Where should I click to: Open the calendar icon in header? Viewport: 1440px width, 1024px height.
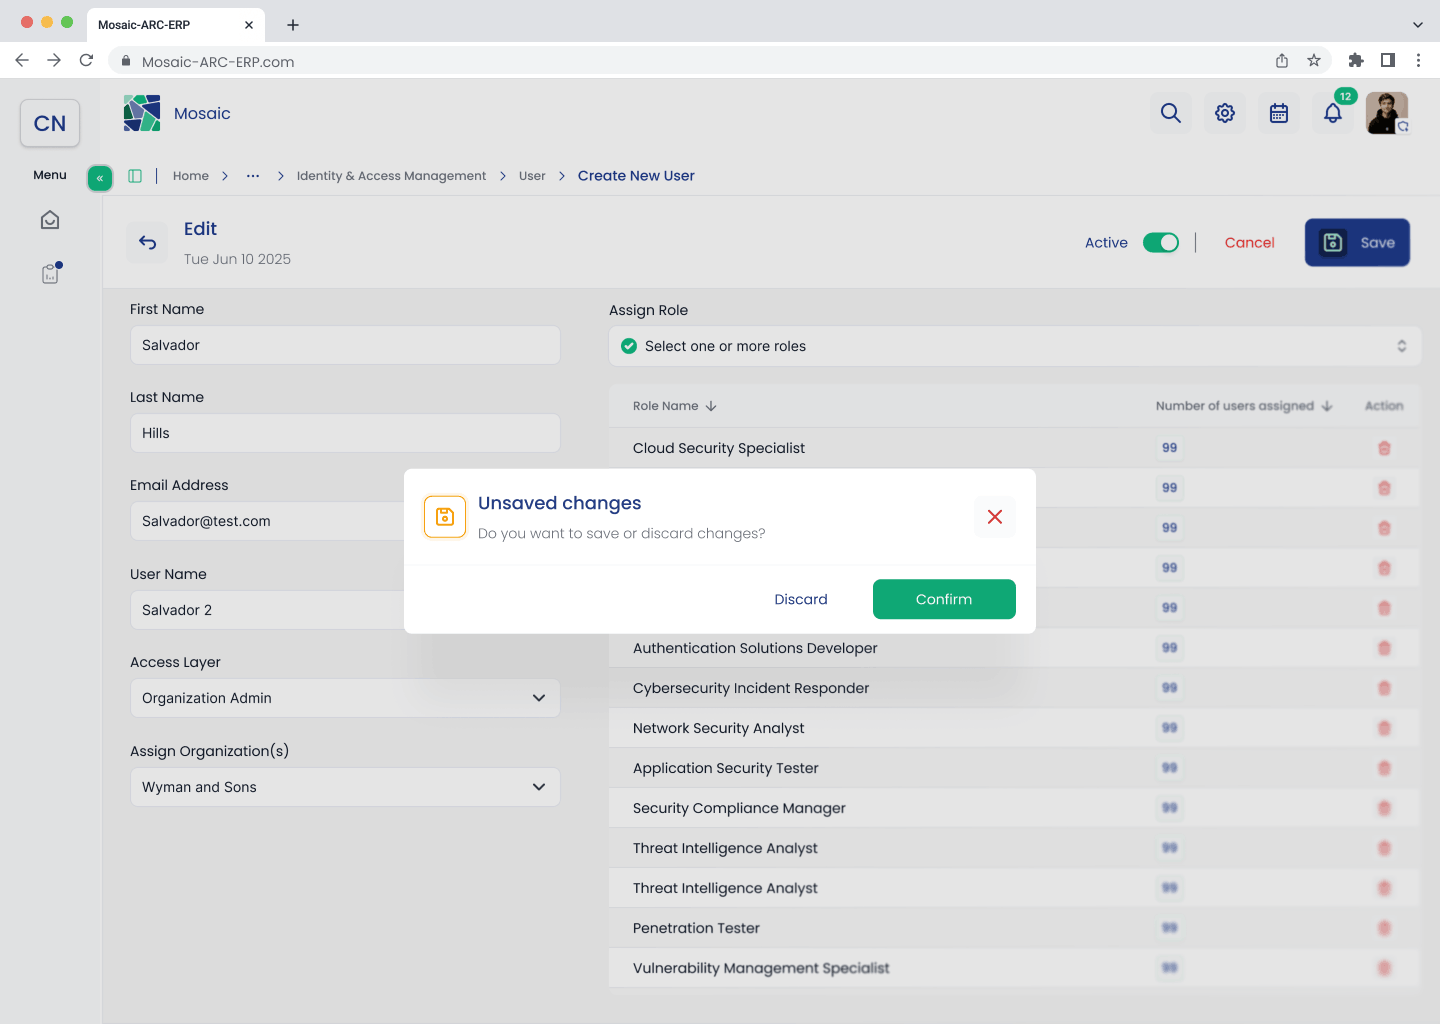click(1279, 113)
